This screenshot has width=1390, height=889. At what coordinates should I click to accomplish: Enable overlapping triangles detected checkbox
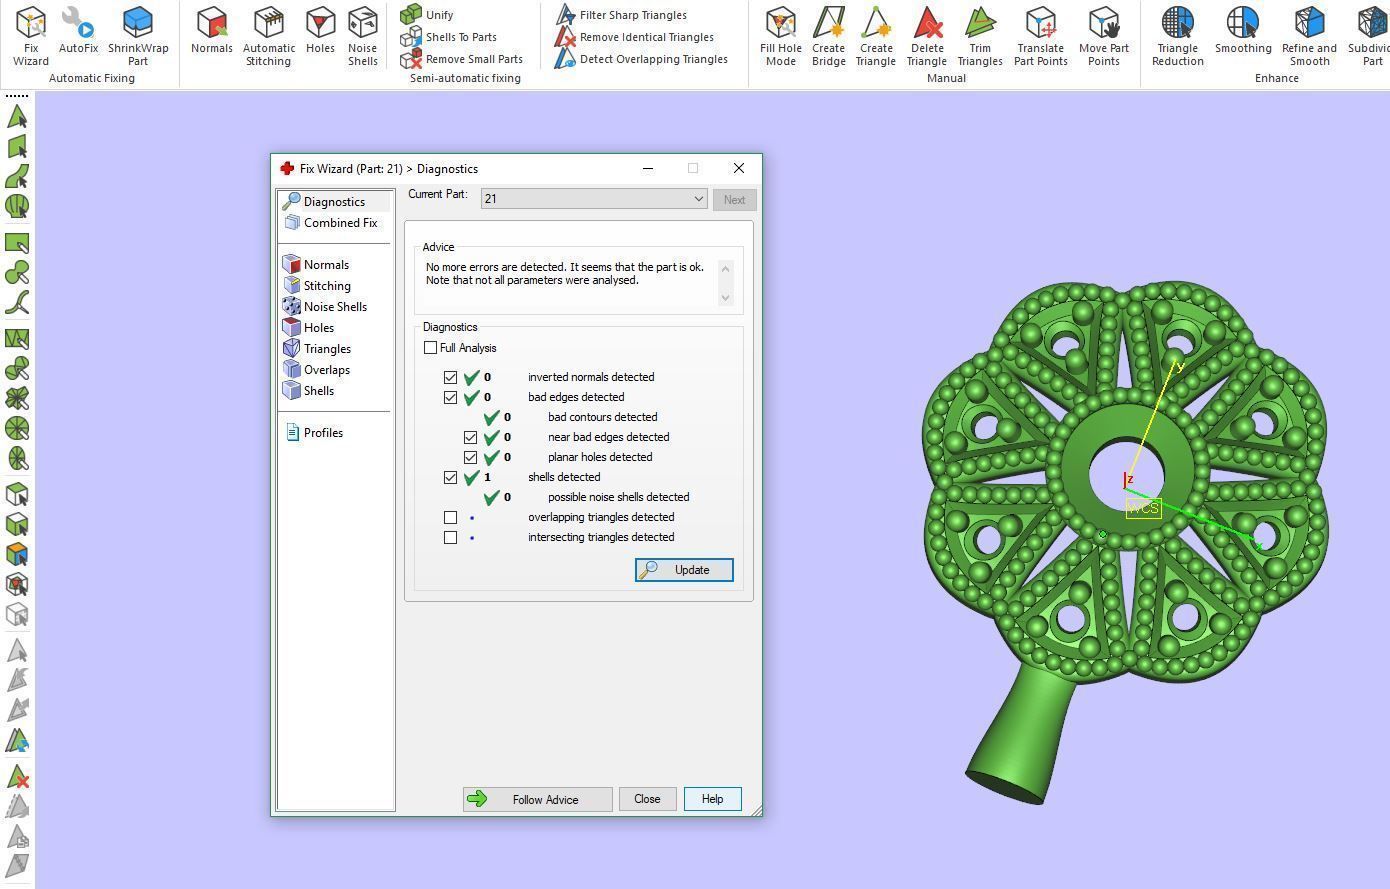pos(450,518)
